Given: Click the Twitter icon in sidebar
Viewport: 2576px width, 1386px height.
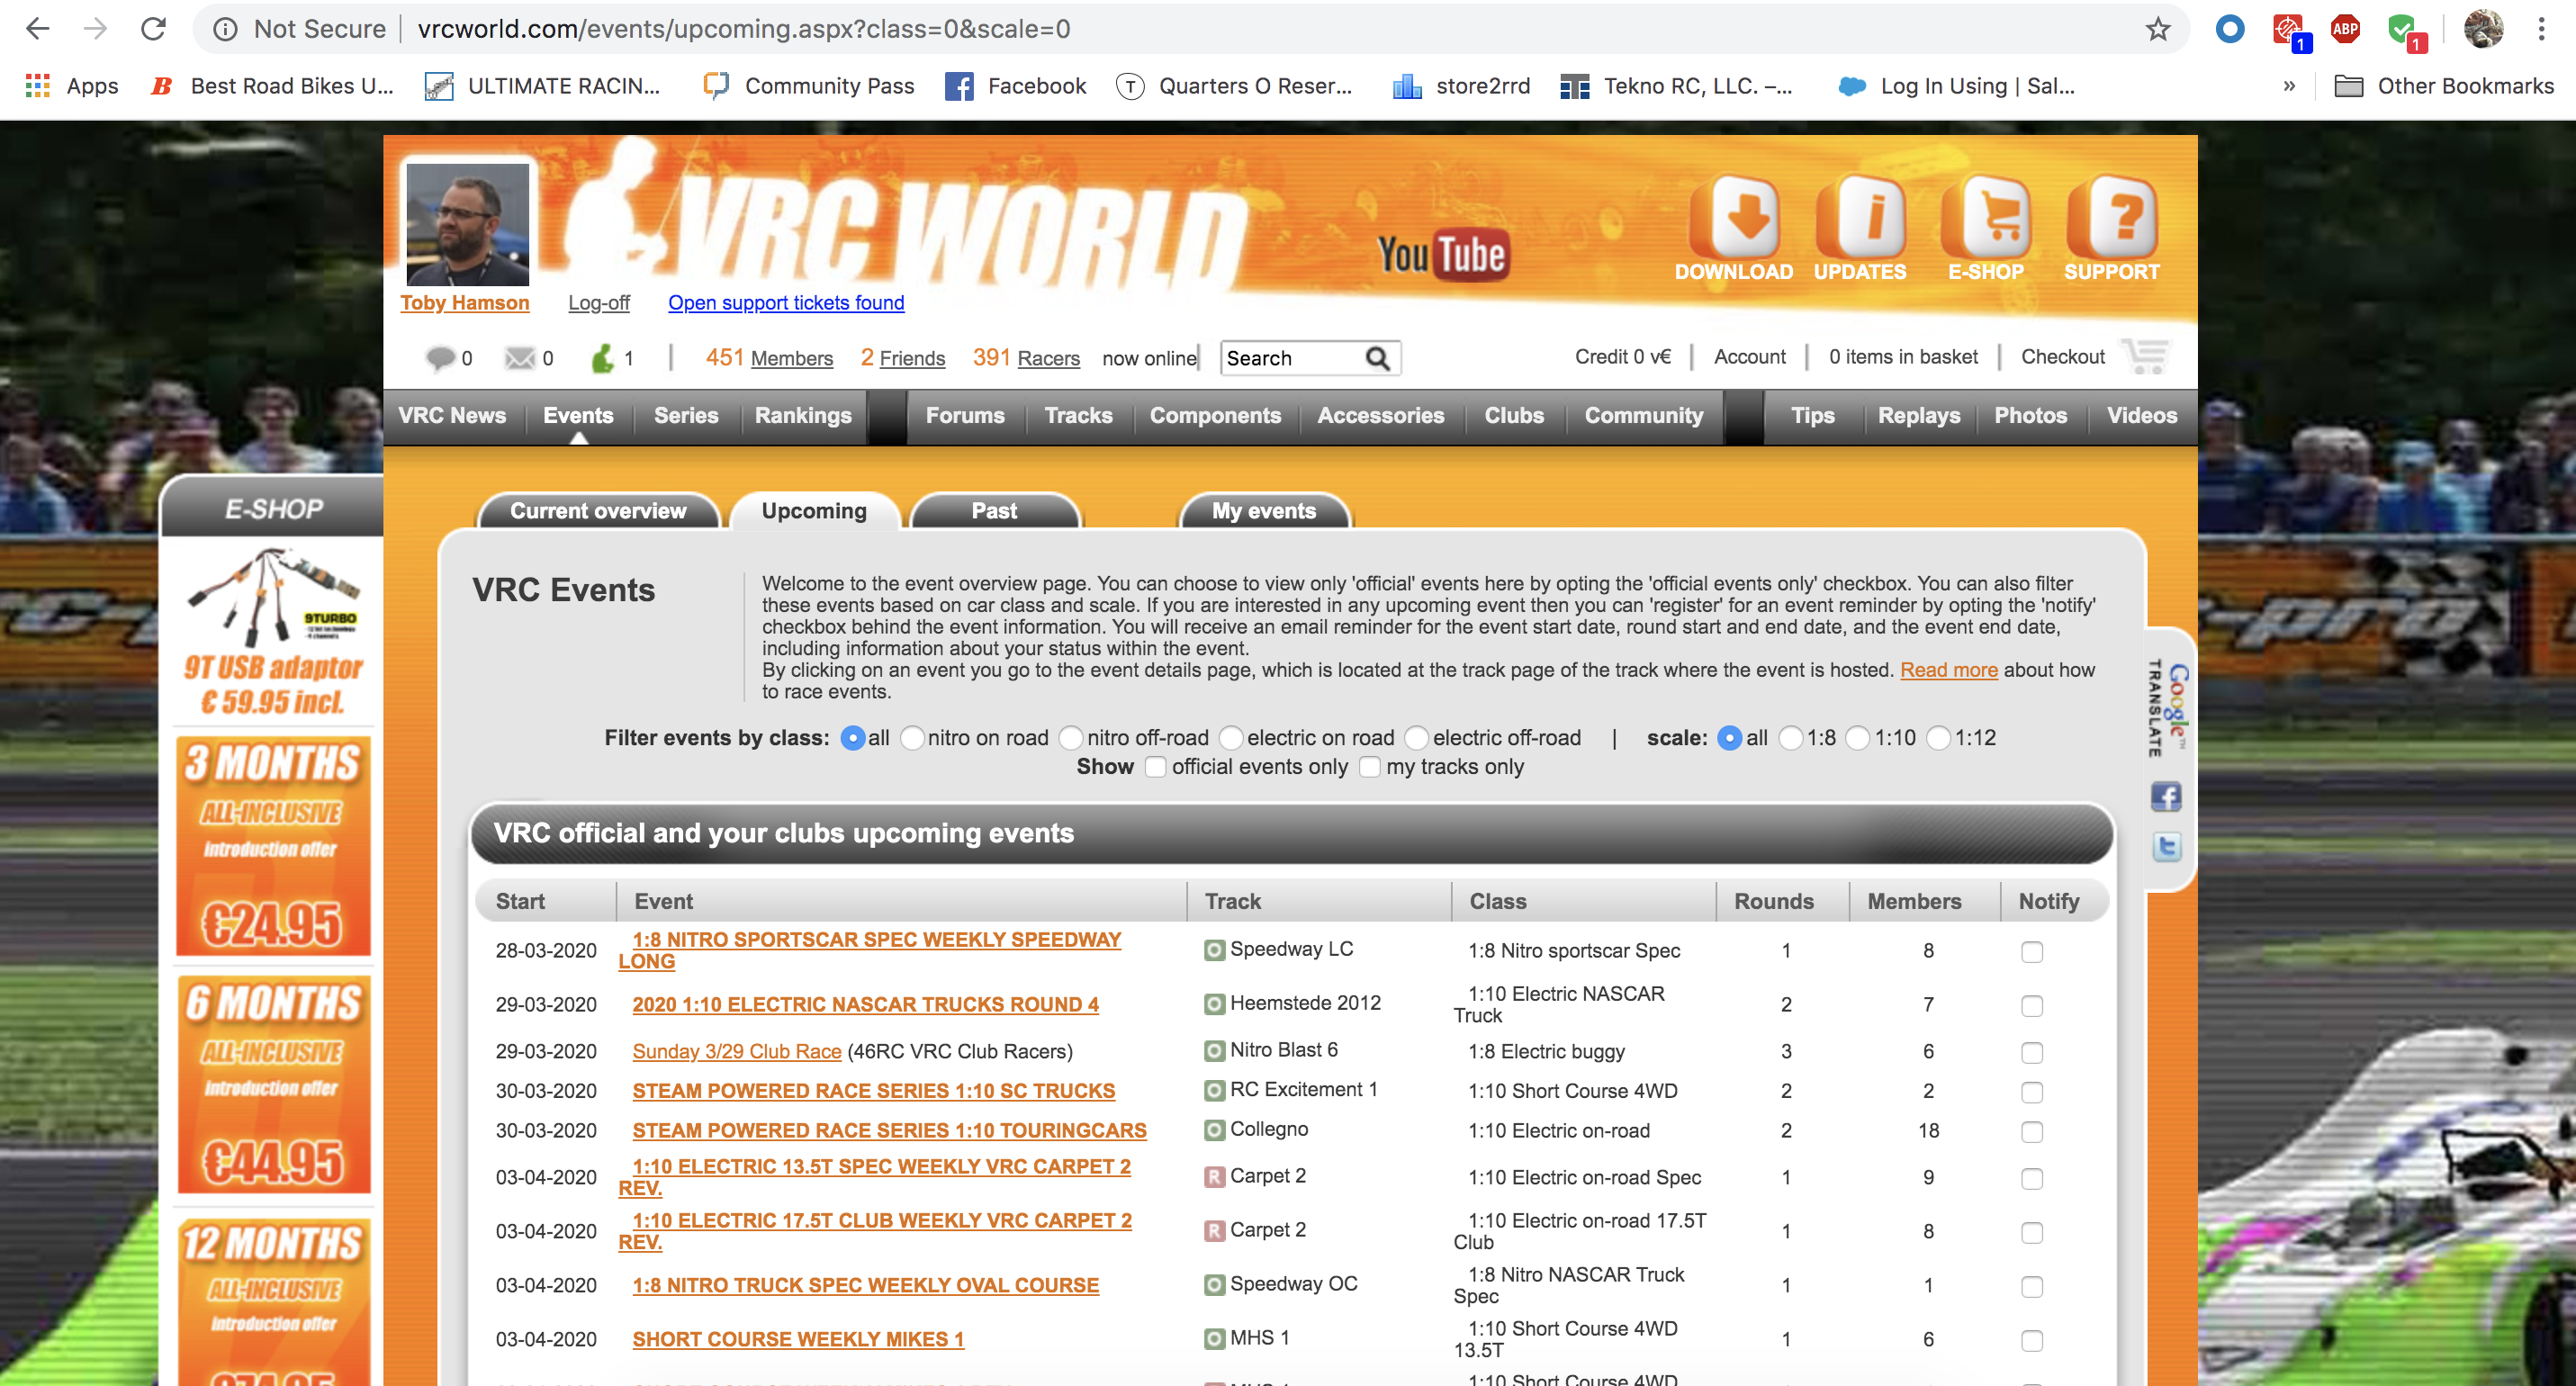Looking at the screenshot, I should point(2166,846).
